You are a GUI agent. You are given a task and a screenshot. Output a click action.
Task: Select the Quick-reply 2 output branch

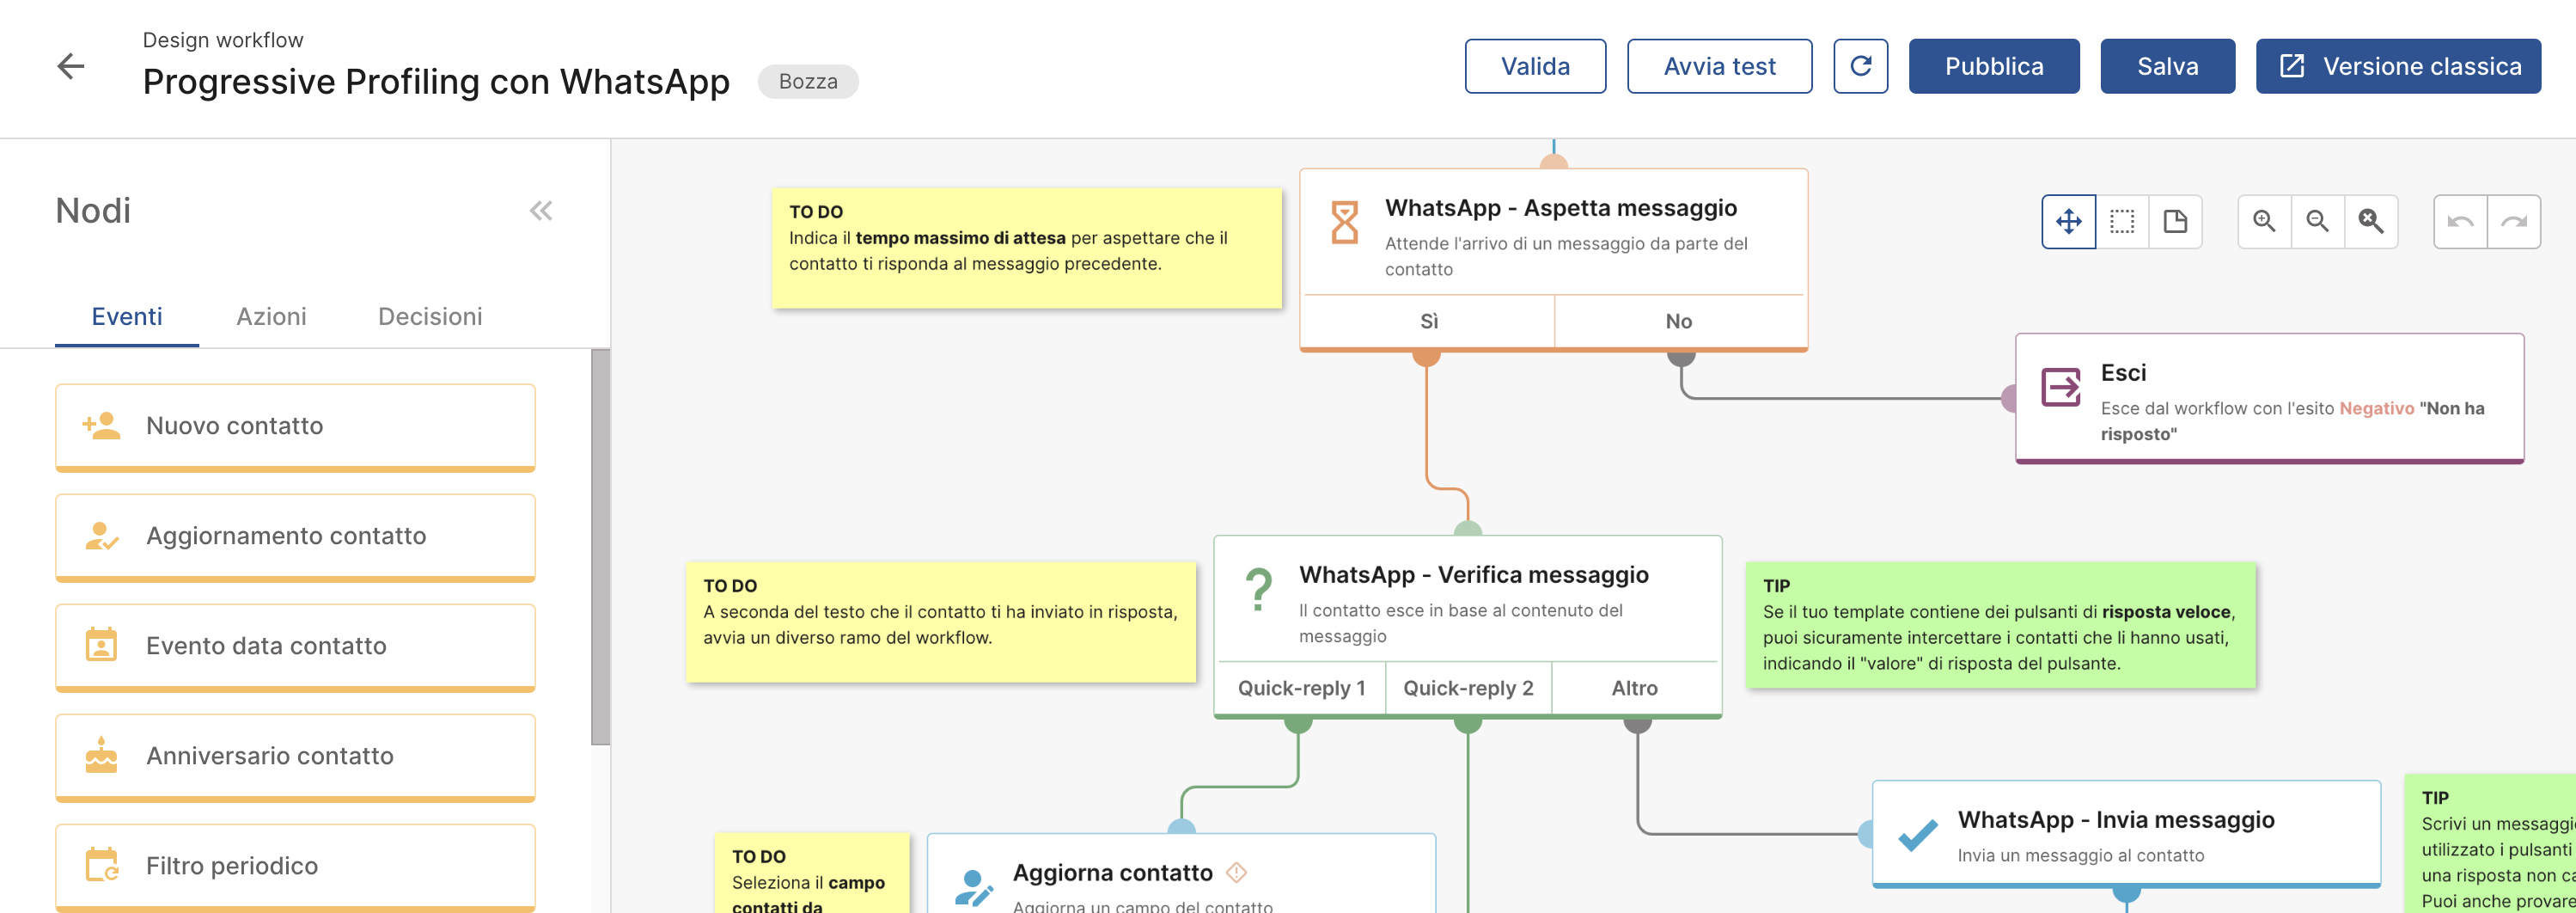click(x=1468, y=688)
